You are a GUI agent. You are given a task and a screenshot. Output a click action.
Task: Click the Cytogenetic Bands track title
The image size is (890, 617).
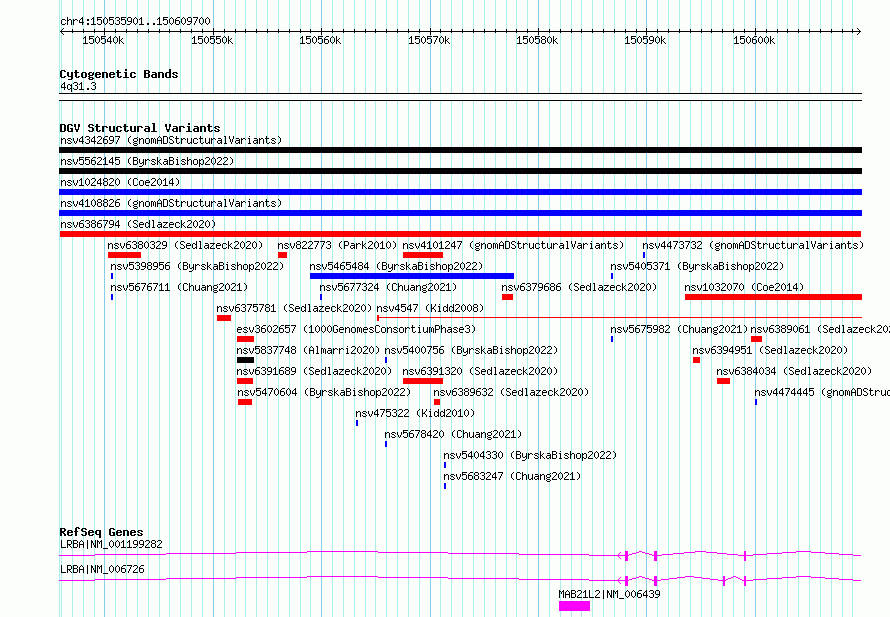pos(119,74)
